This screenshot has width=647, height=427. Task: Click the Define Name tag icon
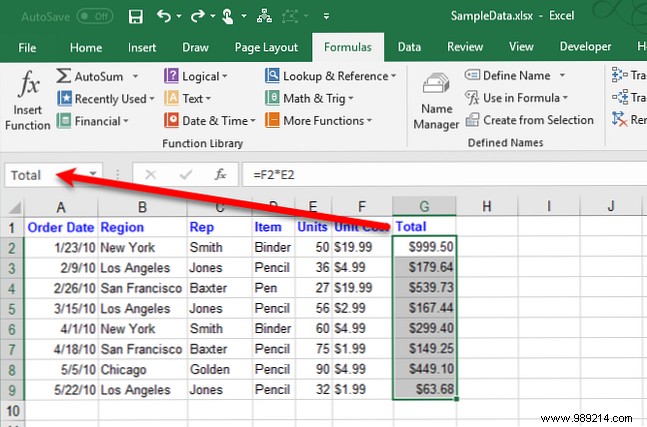point(472,75)
